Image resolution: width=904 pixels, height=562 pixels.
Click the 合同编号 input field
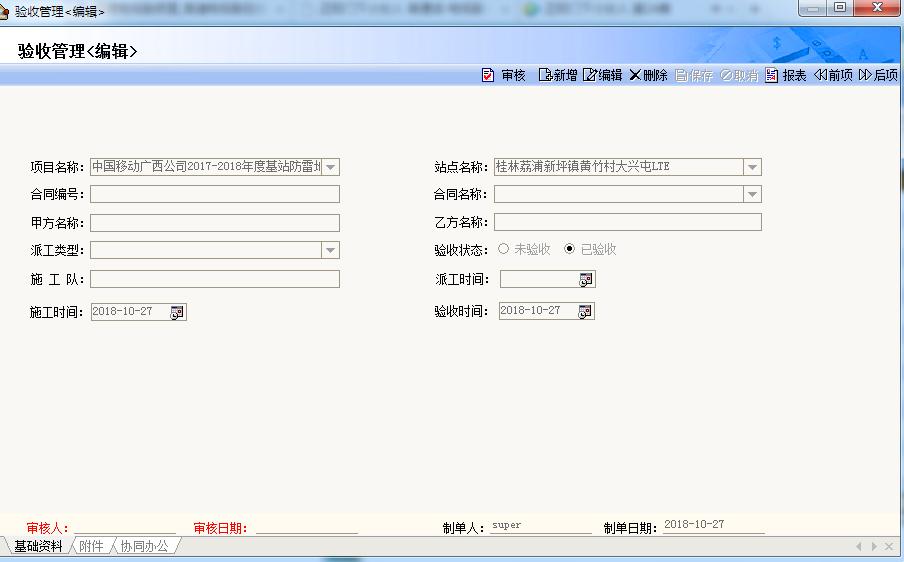pyautogui.click(x=215, y=194)
